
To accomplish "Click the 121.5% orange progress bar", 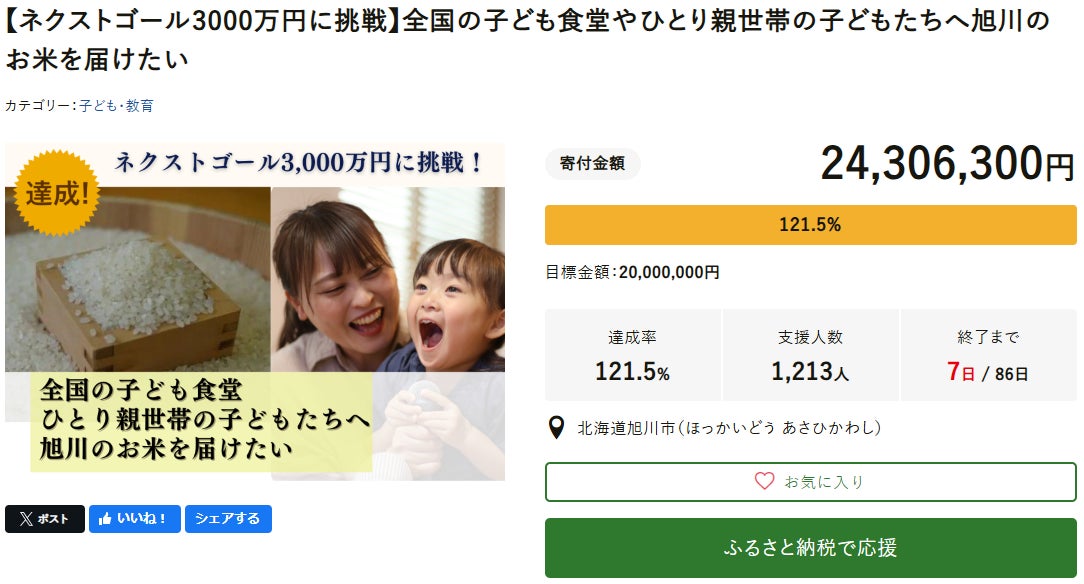I will pyautogui.click(x=810, y=225).
